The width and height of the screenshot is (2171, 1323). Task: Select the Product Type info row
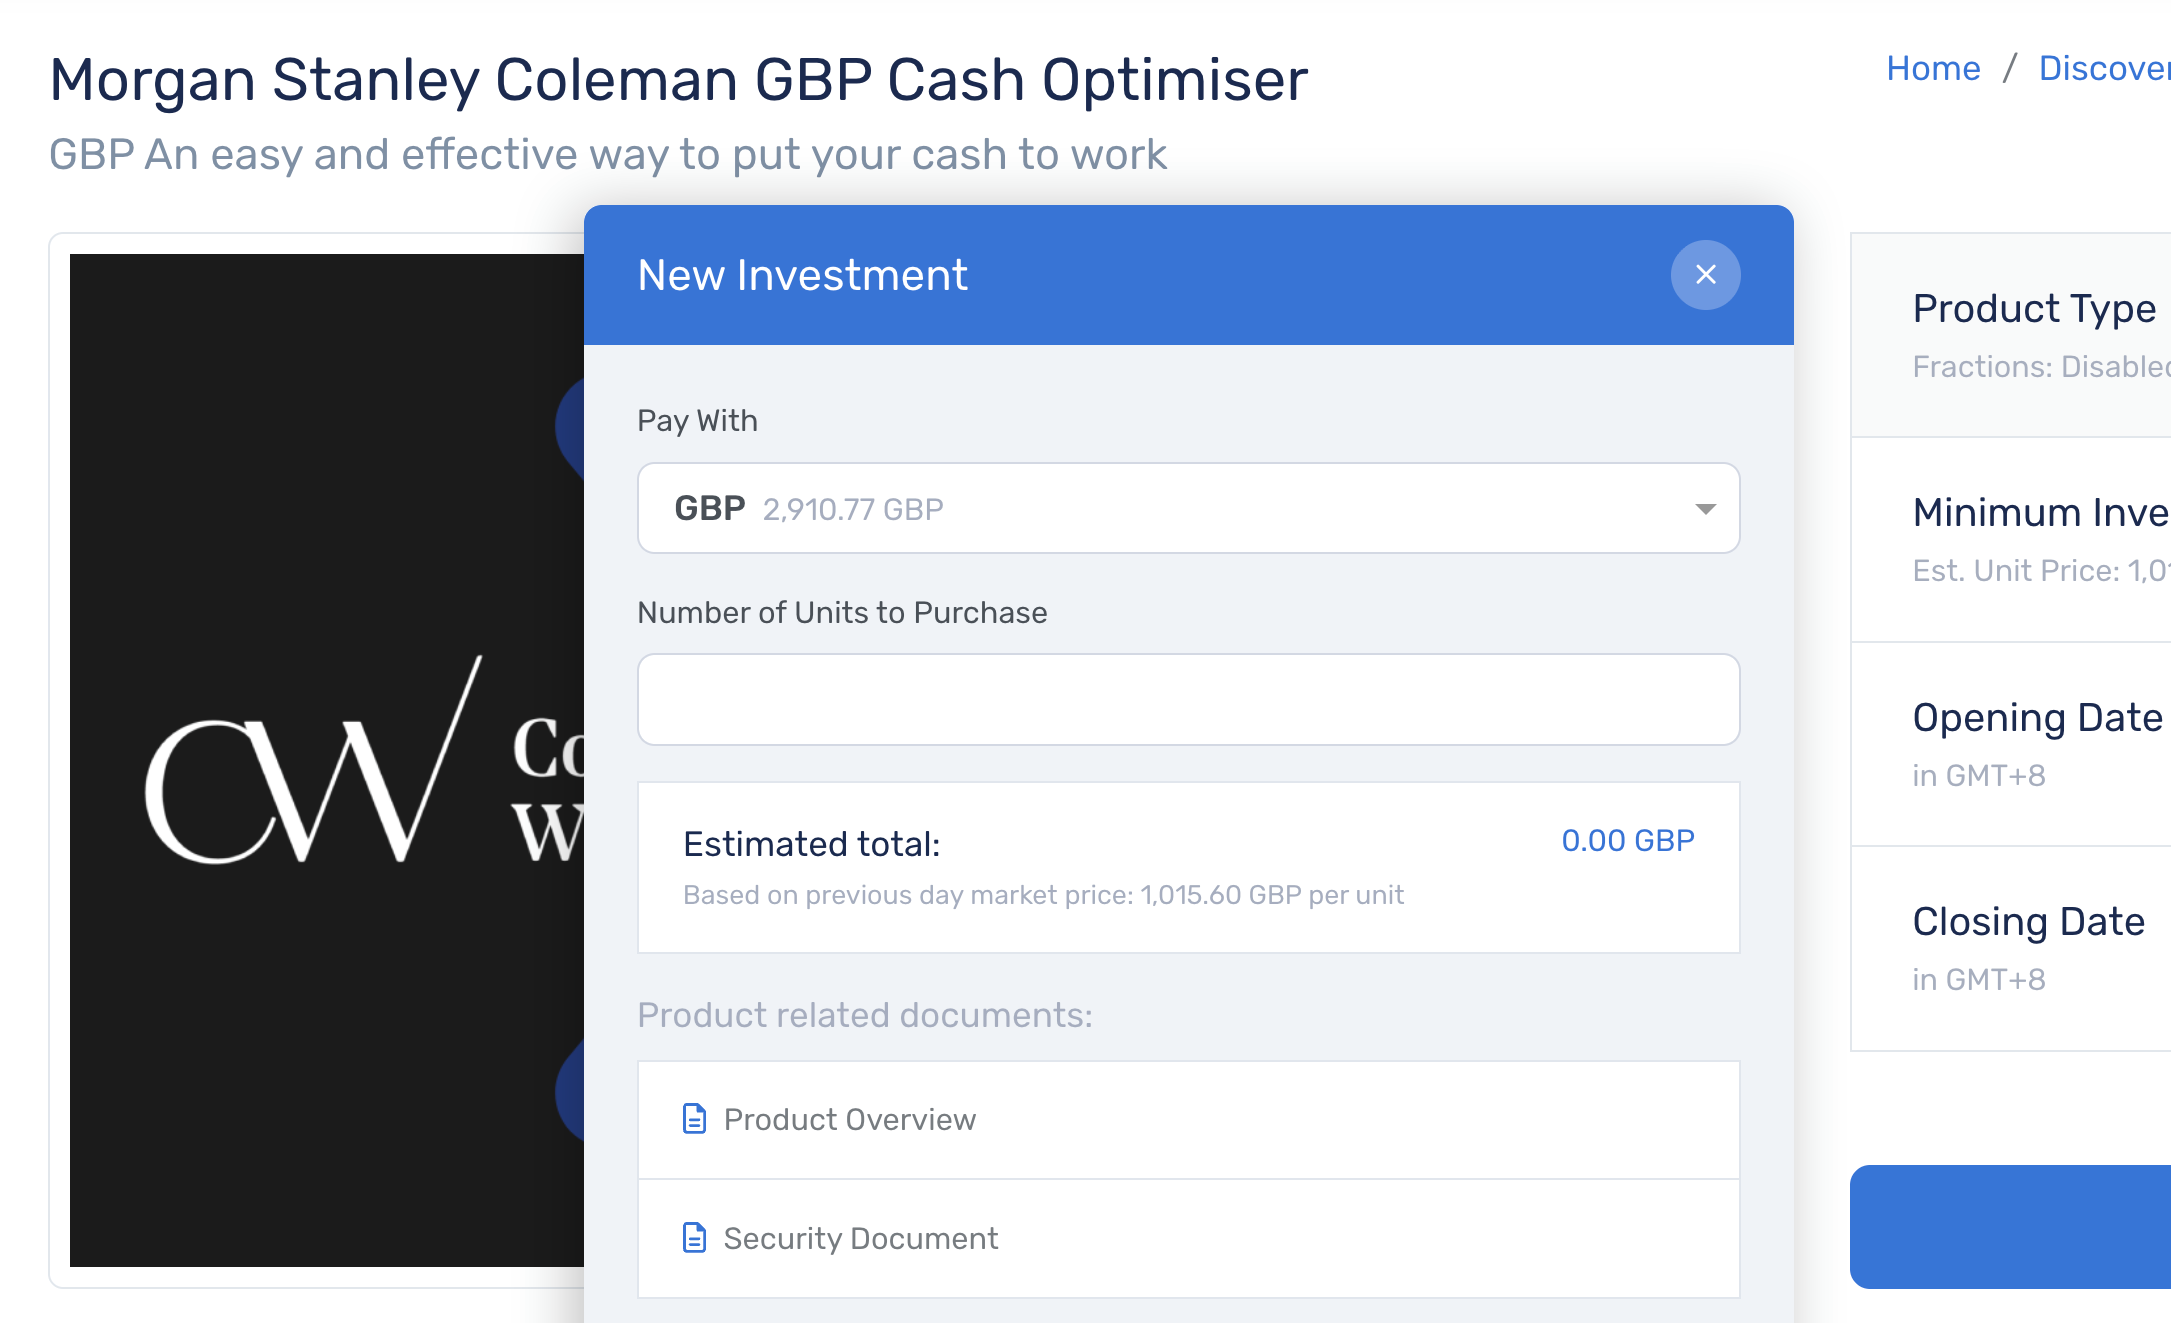2010,335
